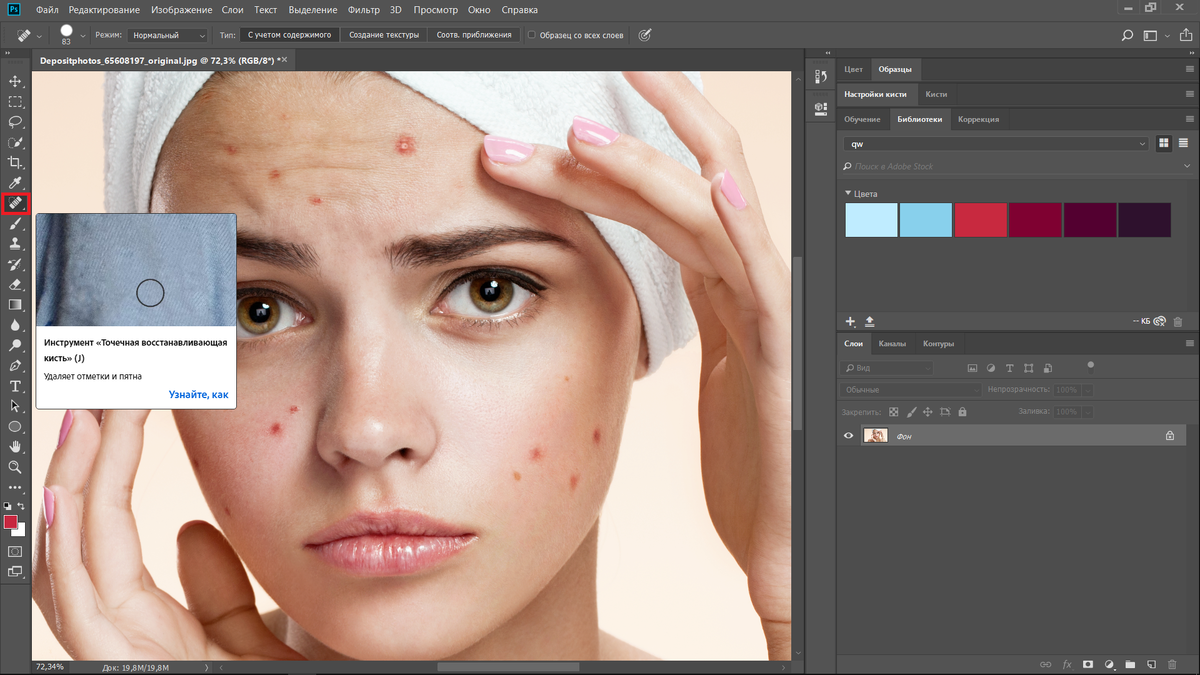Select the Horizontal Type tool

tap(15, 386)
